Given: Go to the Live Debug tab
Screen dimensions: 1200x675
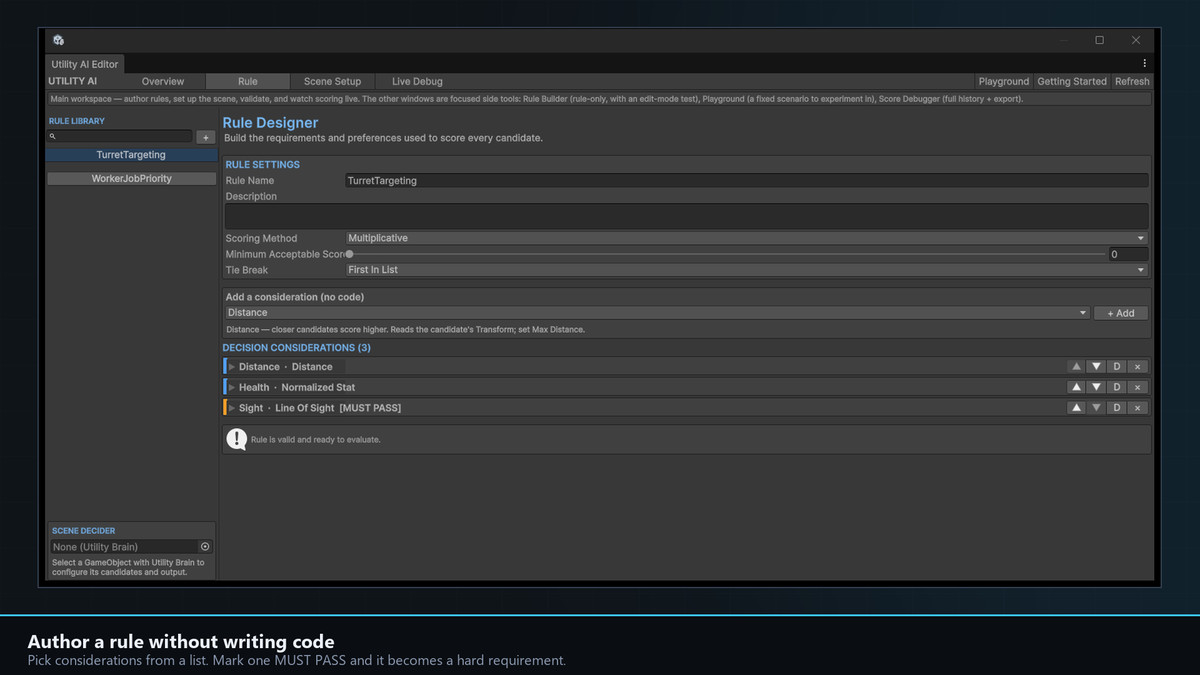Looking at the screenshot, I should click(417, 81).
